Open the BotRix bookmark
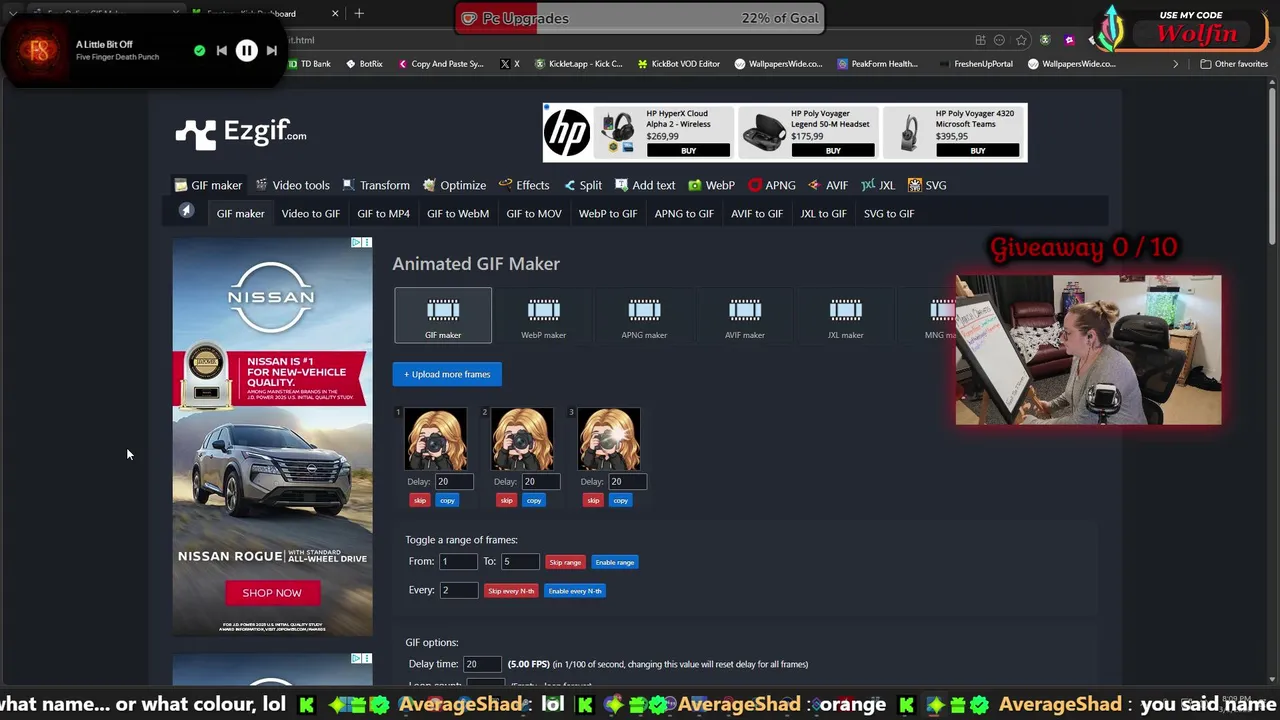The height and width of the screenshot is (720, 1280). [x=364, y=64]
